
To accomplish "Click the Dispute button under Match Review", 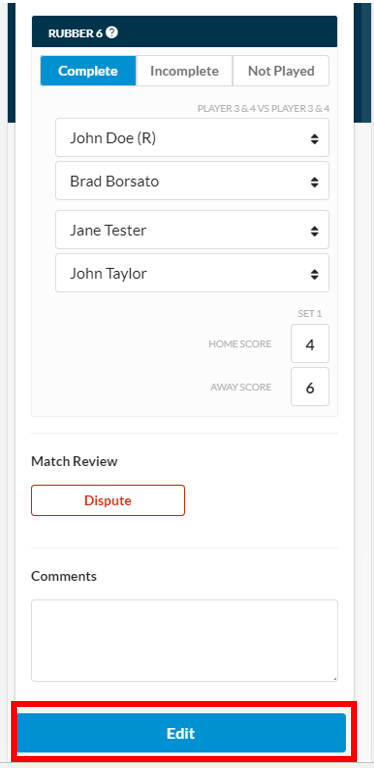I will pos(108,501).
